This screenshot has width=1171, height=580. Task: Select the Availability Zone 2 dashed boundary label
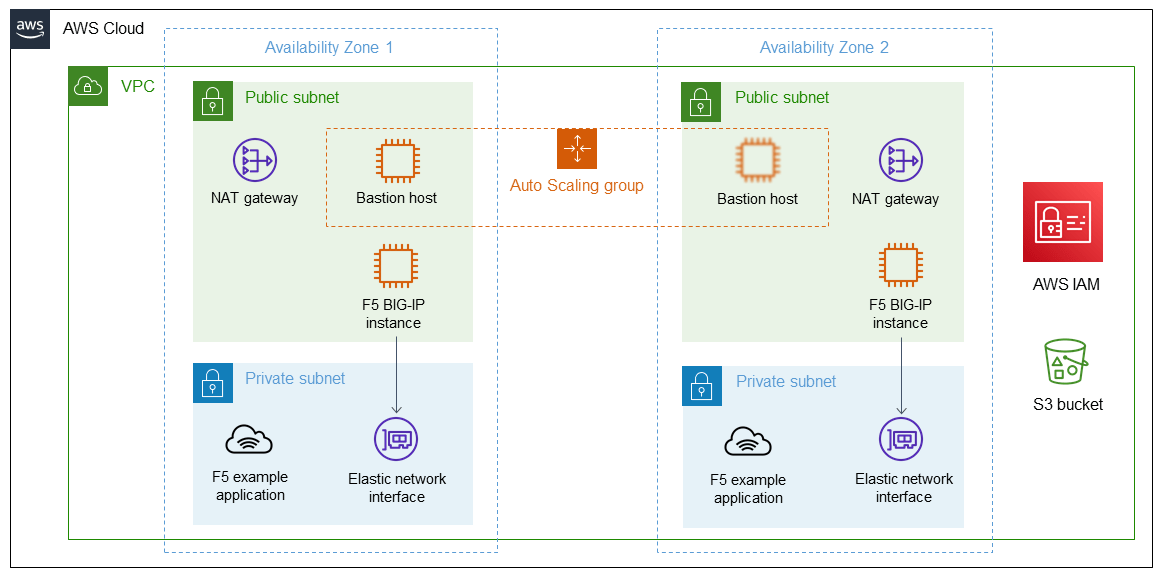coord(824,47)
